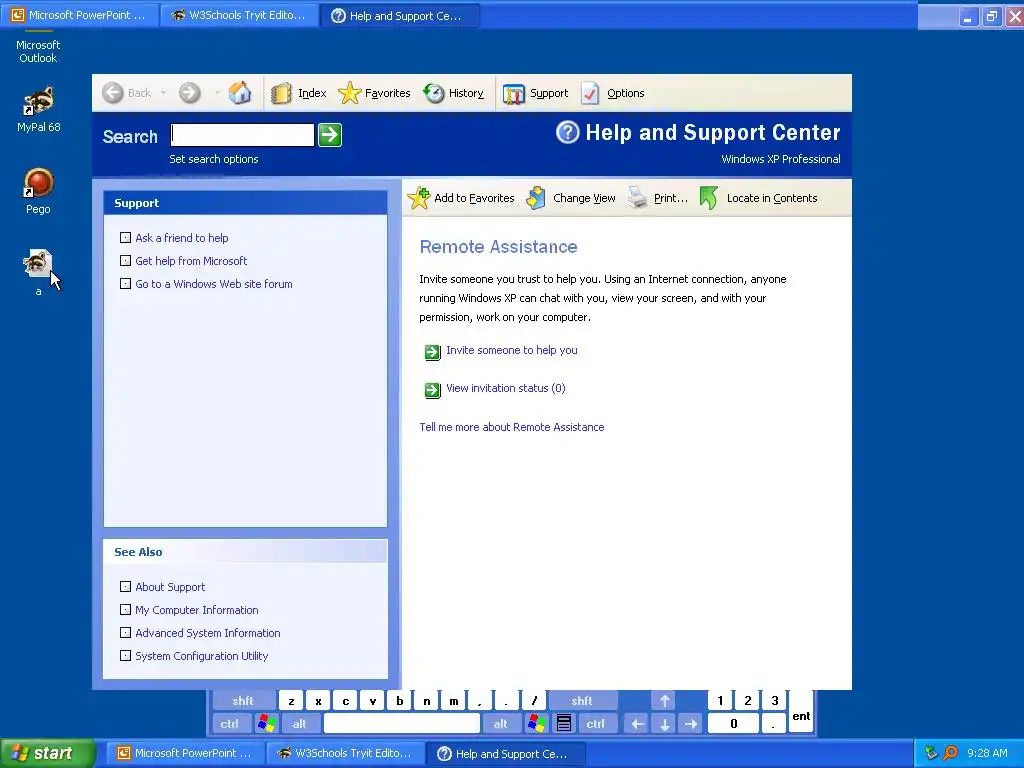Click the Forward arrow button
1024x768 pixels.
pyautogui.click(x=189, y=93)
